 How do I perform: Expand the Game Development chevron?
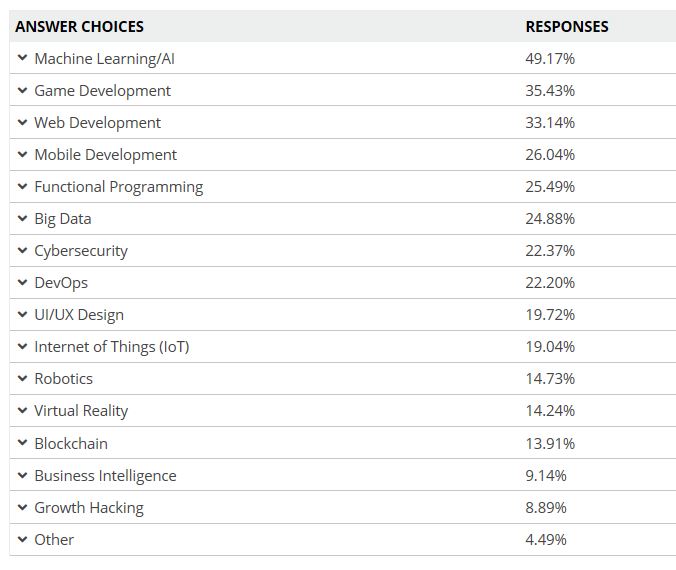click(22, 90)
